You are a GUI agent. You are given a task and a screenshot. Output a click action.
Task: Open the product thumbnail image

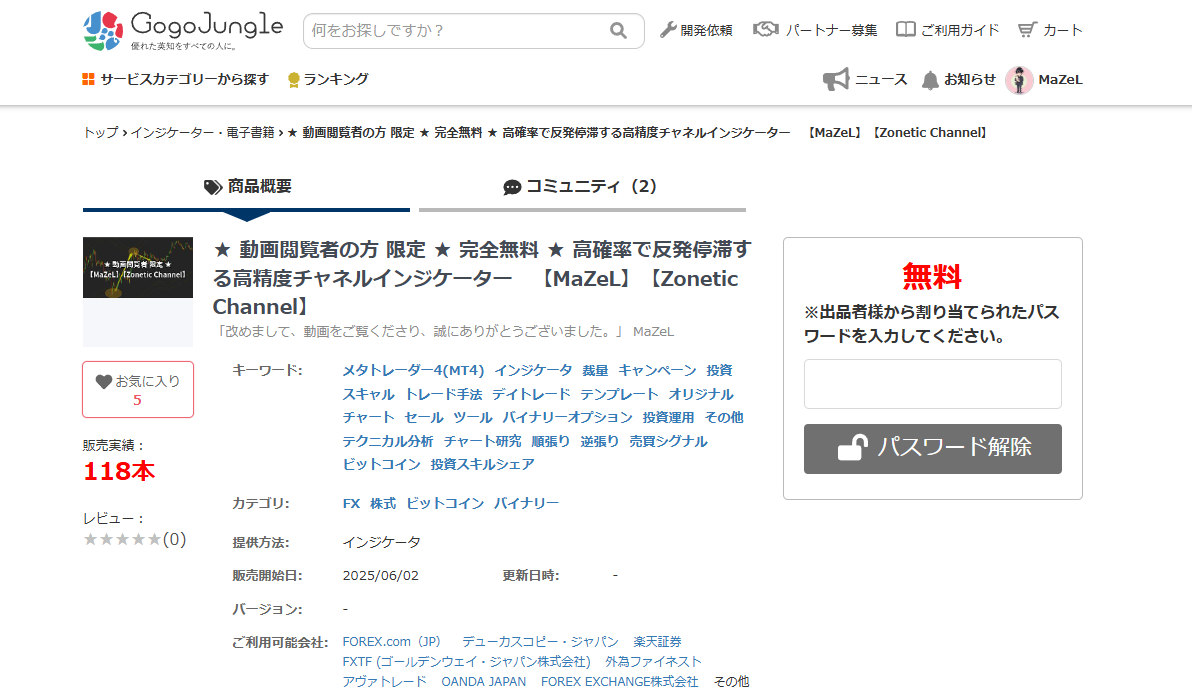click(138, 268)
